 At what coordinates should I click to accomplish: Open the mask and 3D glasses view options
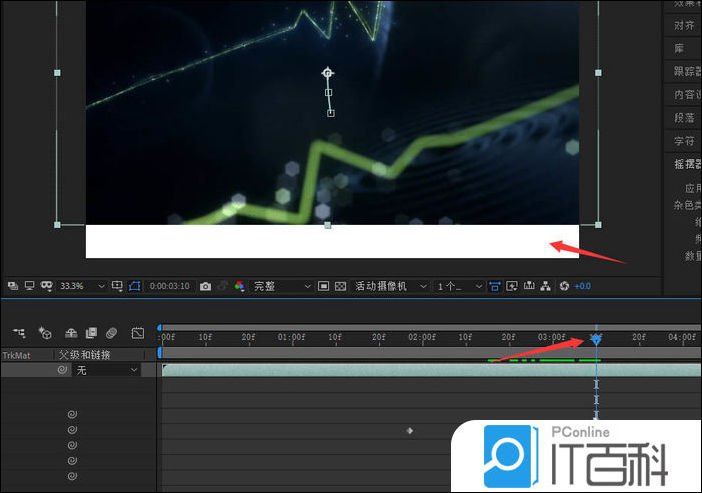47,286
